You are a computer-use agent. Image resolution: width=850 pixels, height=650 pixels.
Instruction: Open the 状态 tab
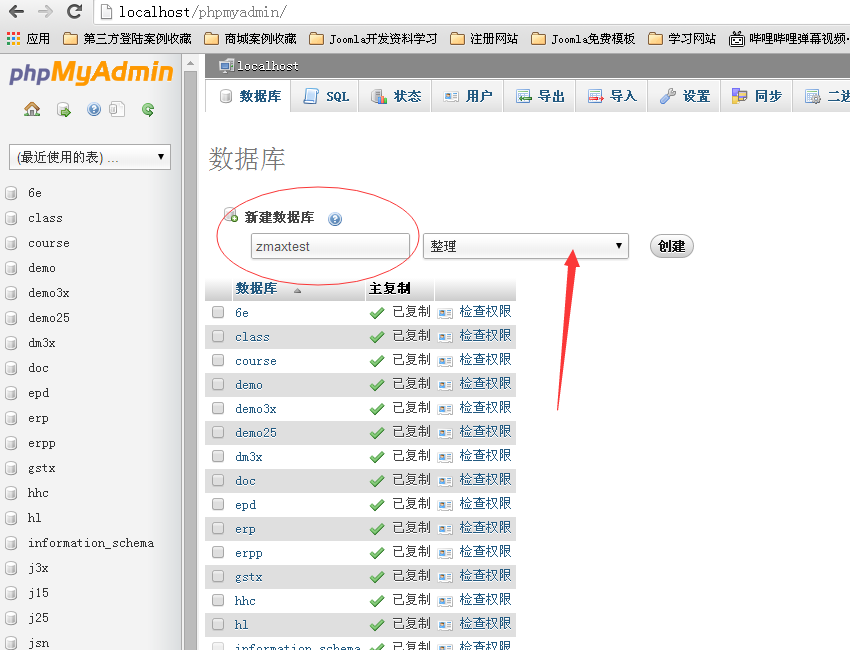pos(395,96)
